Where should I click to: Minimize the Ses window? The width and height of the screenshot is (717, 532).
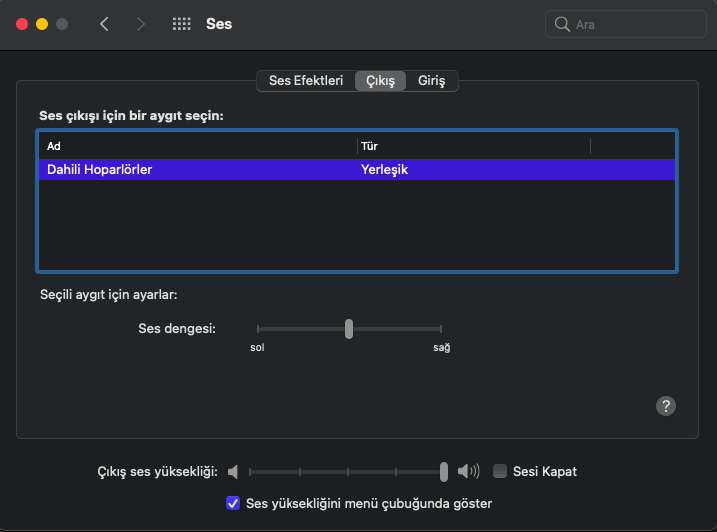tap(42, 24)
